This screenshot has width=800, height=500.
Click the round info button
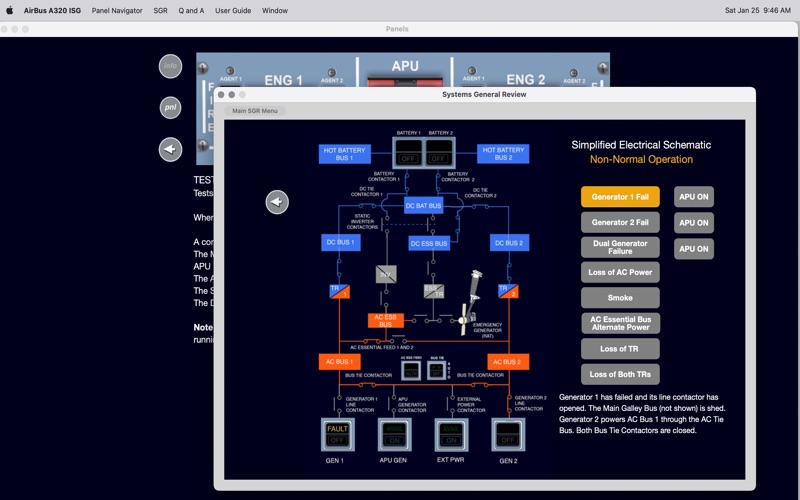pyautogui.click(x=170, y=66)
